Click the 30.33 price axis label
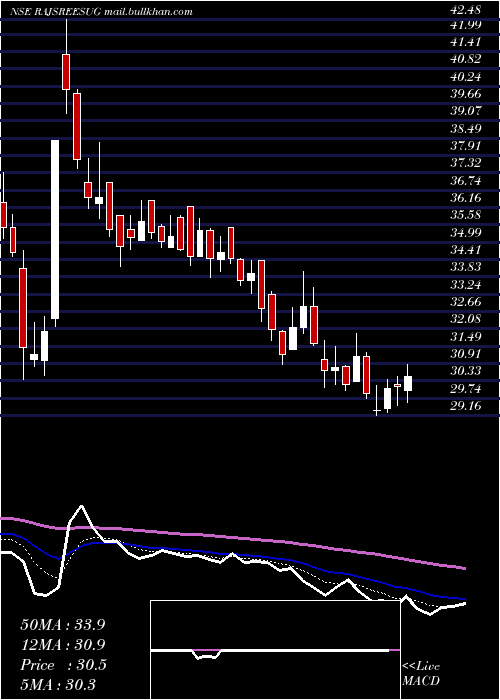This screenshot has width=500, height=700. pyautogui.click(x=465, y=371)
